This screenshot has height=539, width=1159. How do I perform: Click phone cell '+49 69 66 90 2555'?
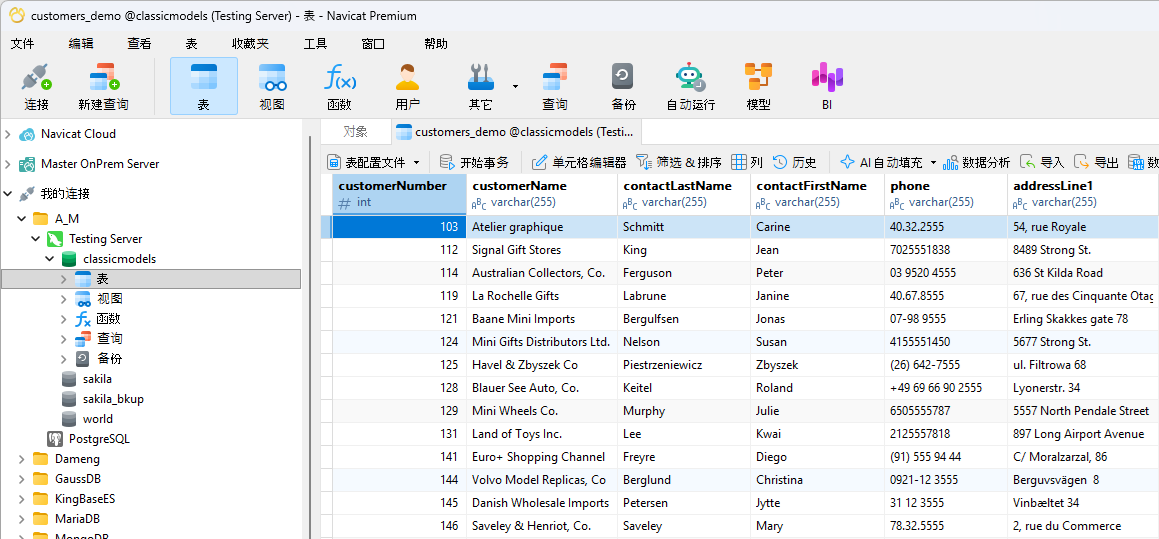(x=945, y=387)
